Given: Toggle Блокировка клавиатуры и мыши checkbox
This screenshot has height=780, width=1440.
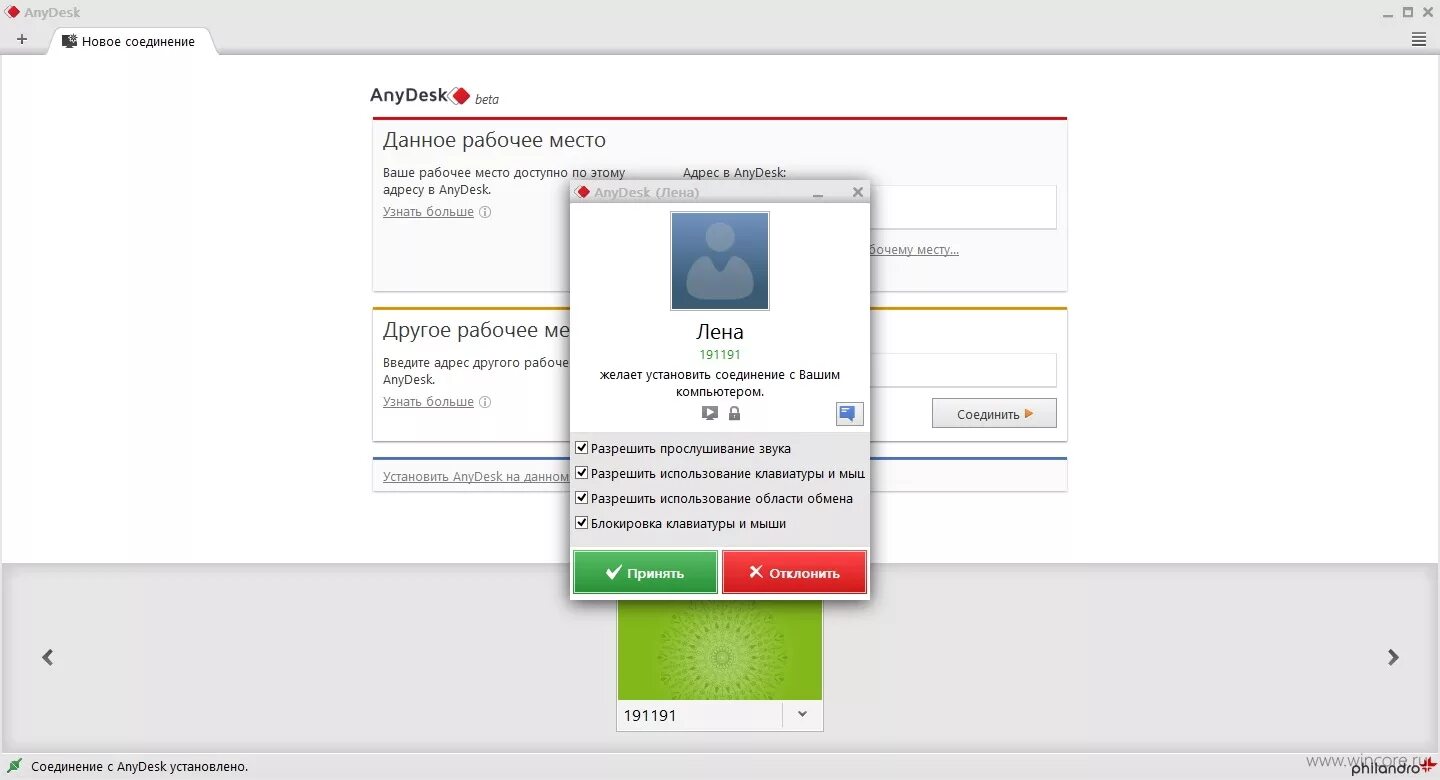Looking at the screenshot, I should (582, 523).
